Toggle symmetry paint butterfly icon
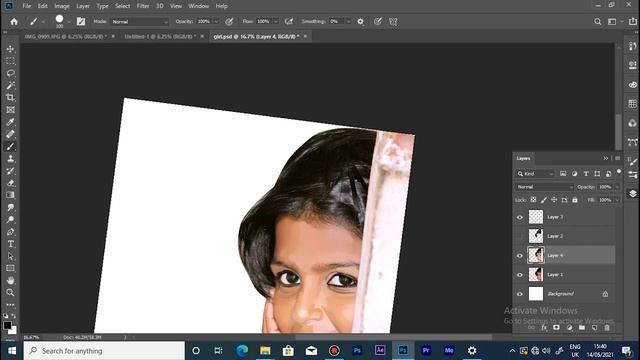The width and height of the screenshot is (640, 360). click(x=393, y=22)
